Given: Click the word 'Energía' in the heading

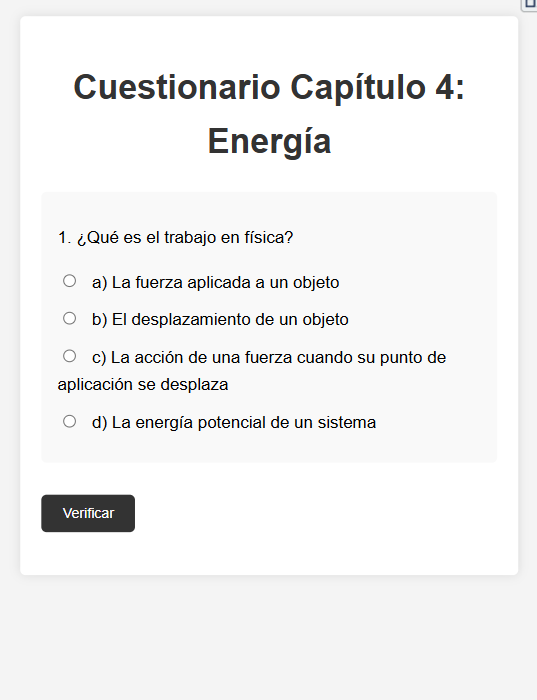Looking at the screenshot, I should [269, 142].
